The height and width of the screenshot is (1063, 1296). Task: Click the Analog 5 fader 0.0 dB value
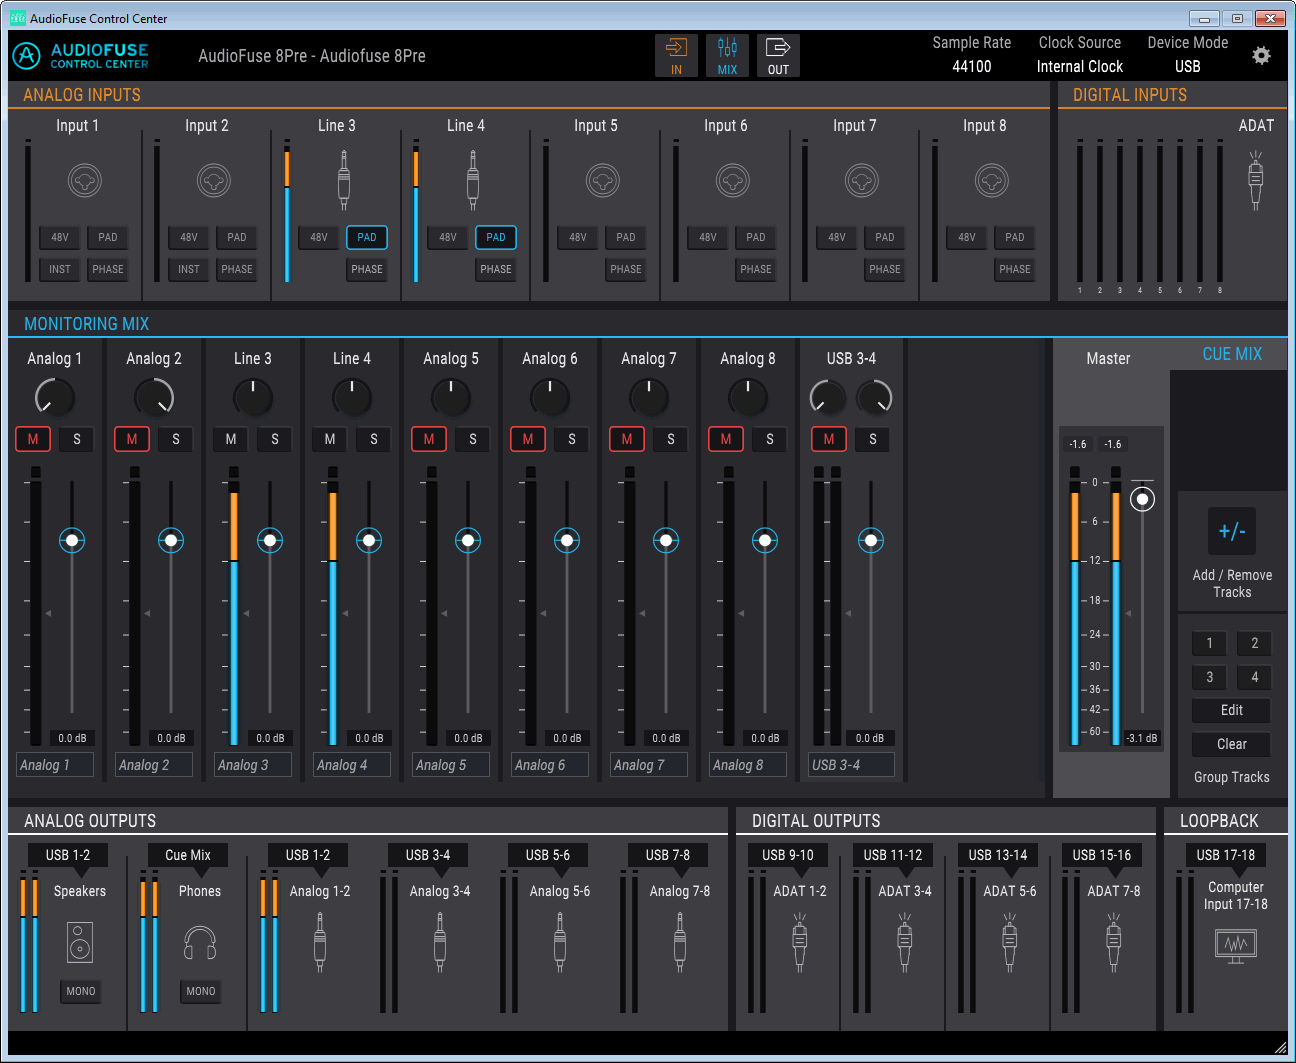(x=468, y=738)
